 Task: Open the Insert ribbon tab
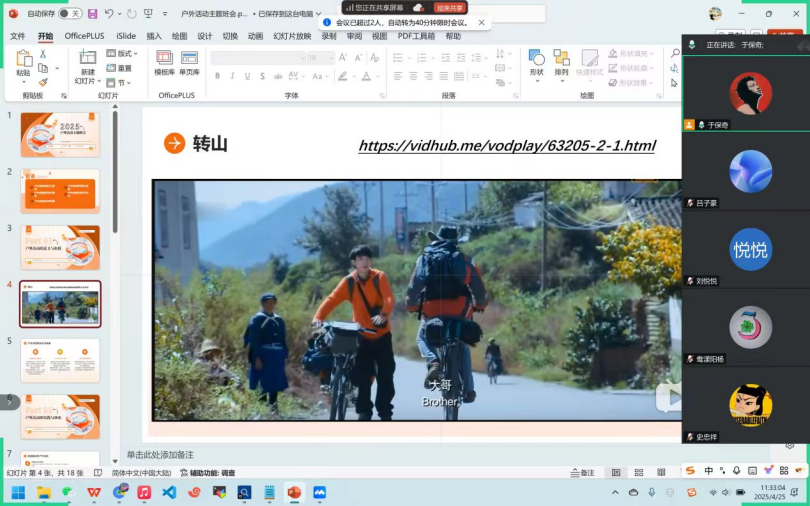tap(154, 36)
